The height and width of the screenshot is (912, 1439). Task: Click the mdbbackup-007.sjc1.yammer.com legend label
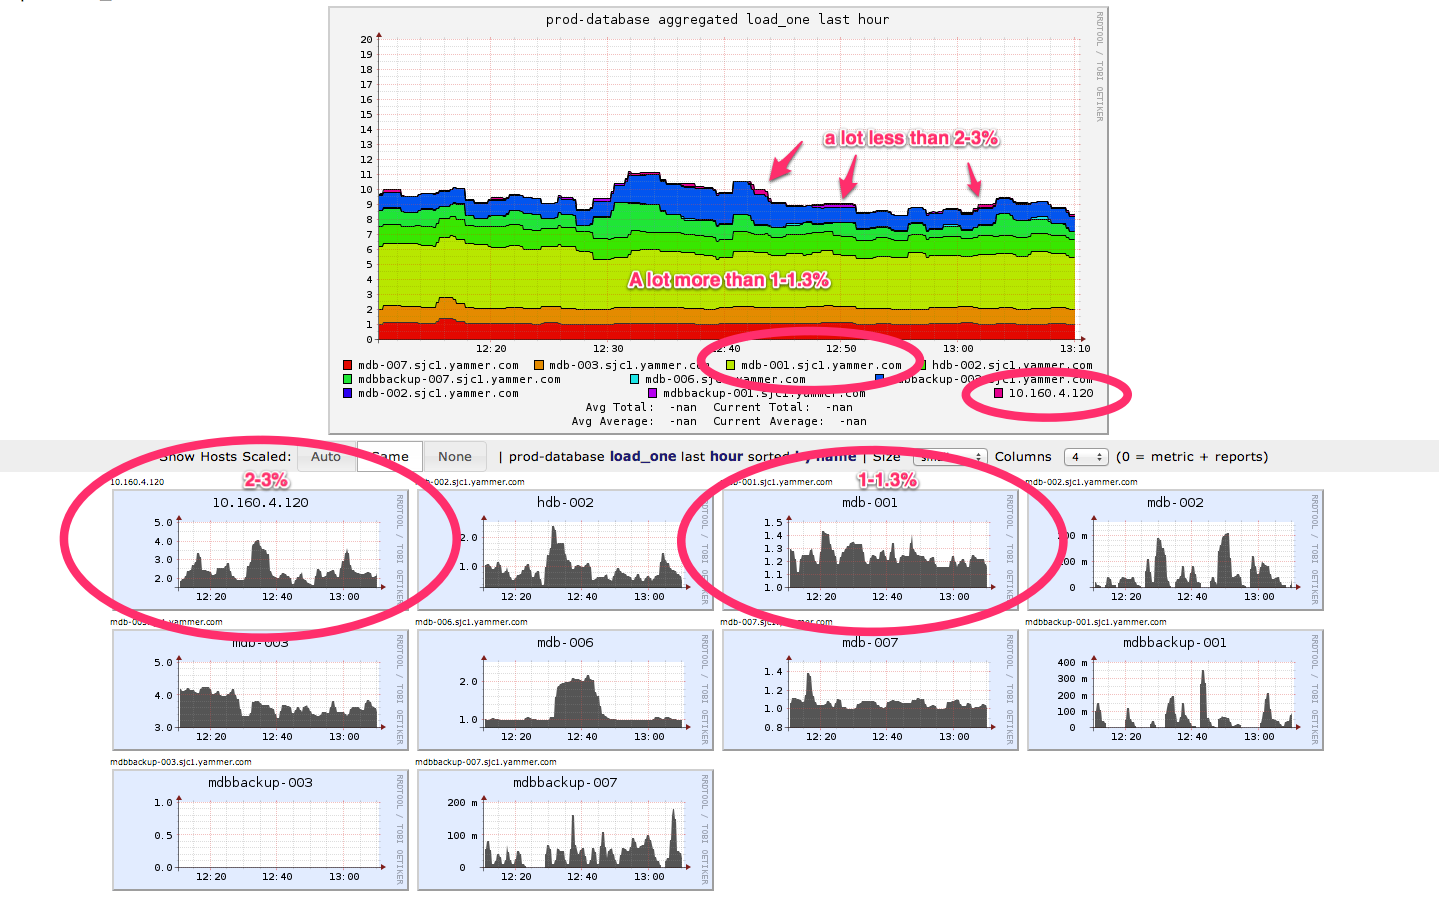pyautogui.click(x=459, y=380)
